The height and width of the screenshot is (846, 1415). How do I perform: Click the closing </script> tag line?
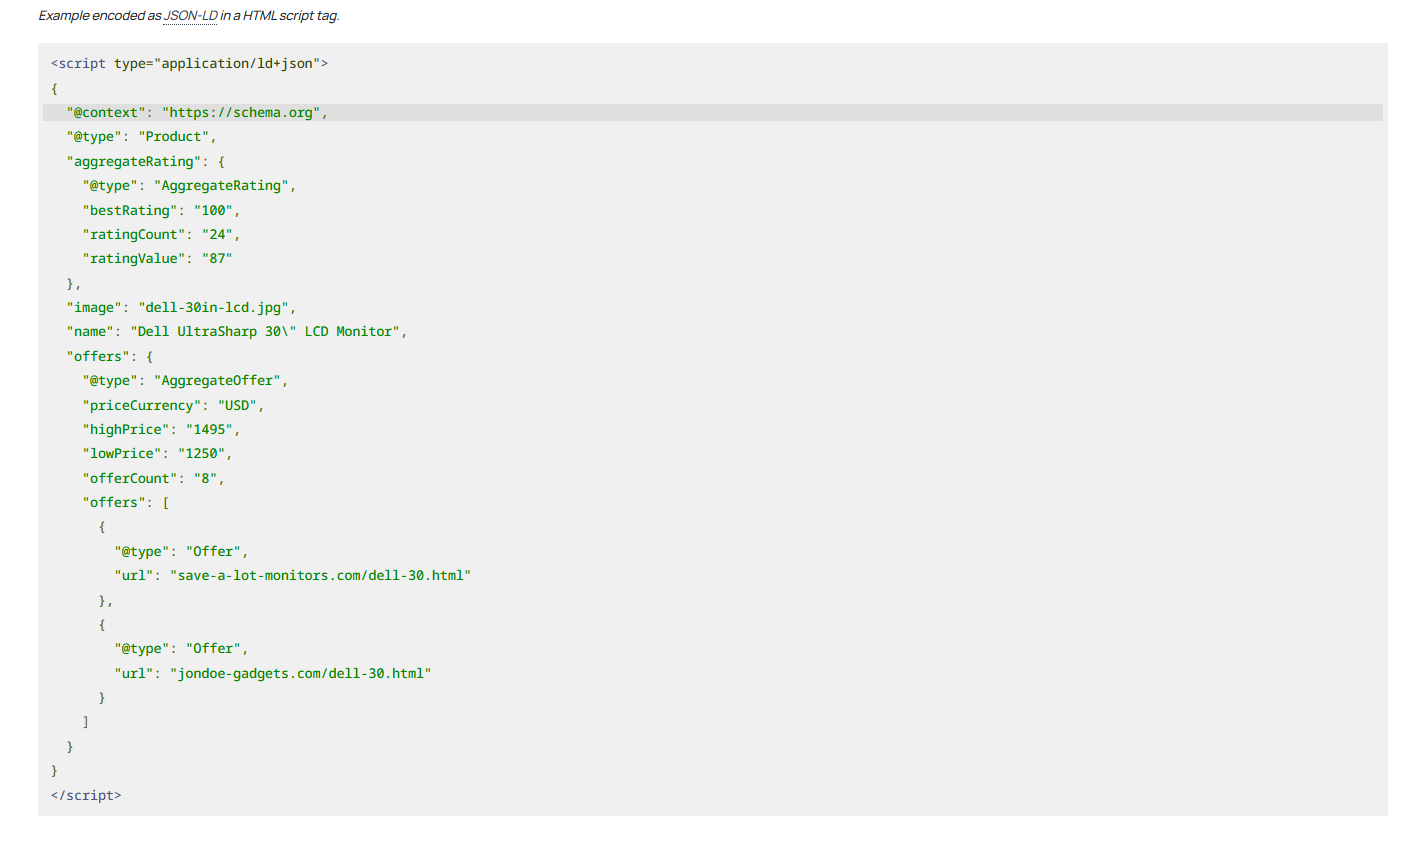86,796
